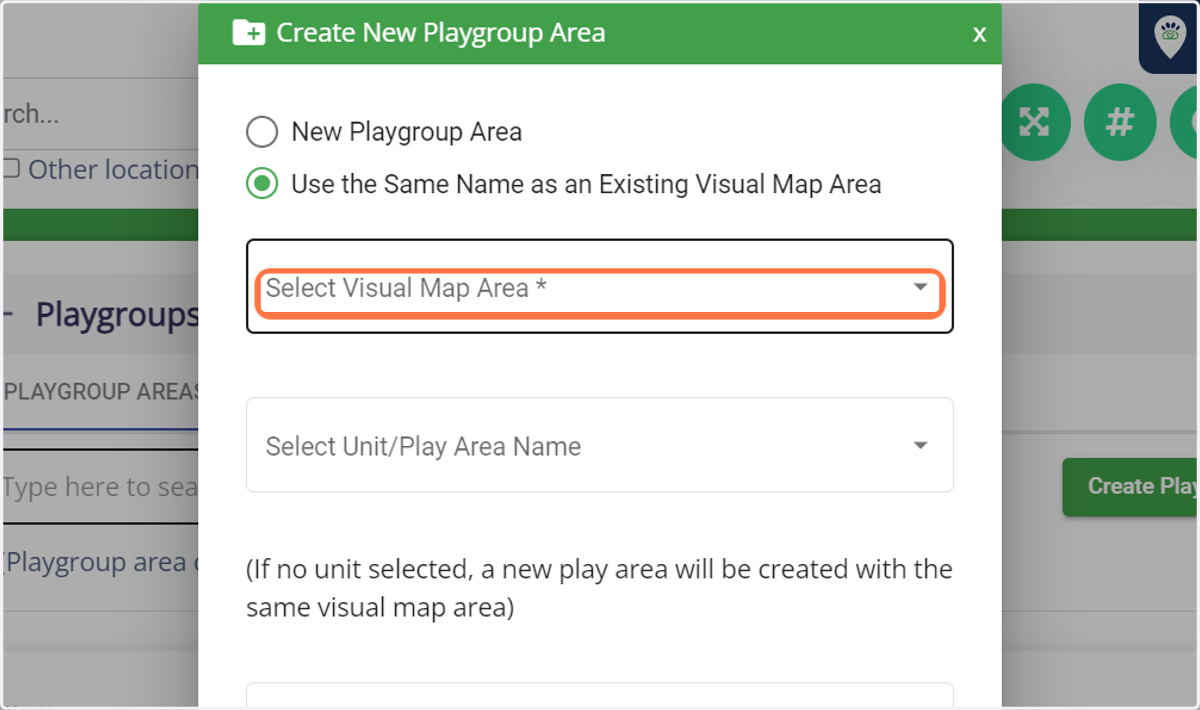Close the Create New Playgroup Area dialog
This screenshot has height=710, width=1200.
point(979,33)
